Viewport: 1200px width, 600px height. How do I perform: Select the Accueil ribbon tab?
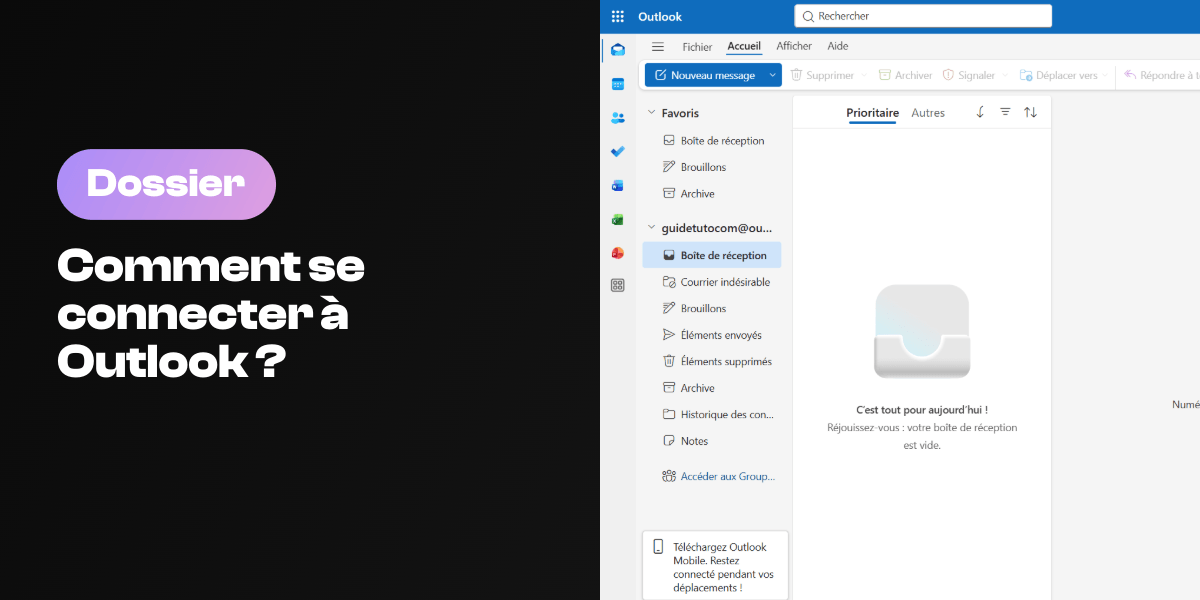click(744, 46)
